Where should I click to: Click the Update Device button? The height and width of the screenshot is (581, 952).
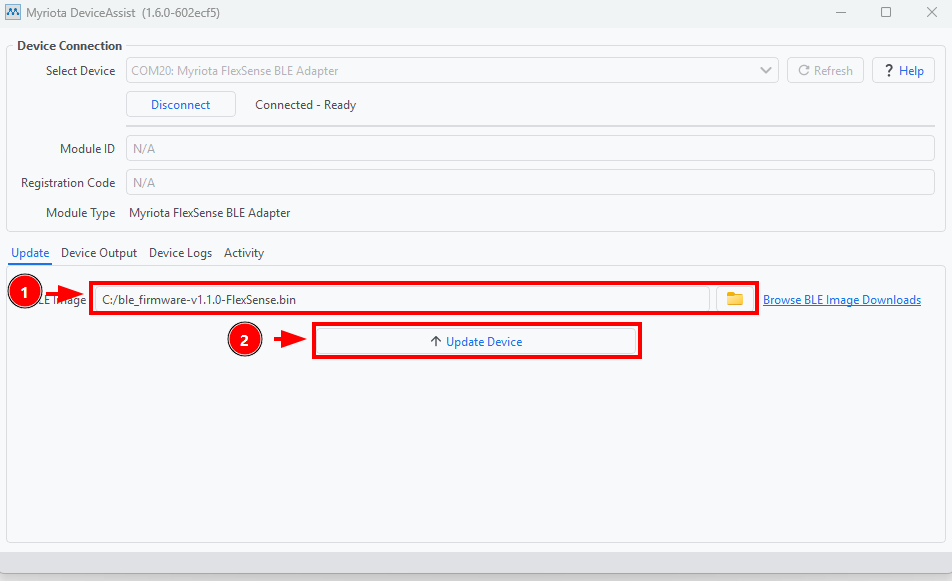476,341
